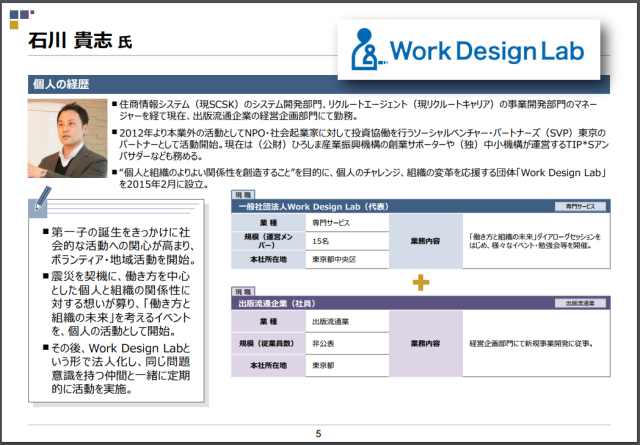Screen dimensions: 640x445
Task: Click the 出版流通業 value cell
Action: coord(347,322)
